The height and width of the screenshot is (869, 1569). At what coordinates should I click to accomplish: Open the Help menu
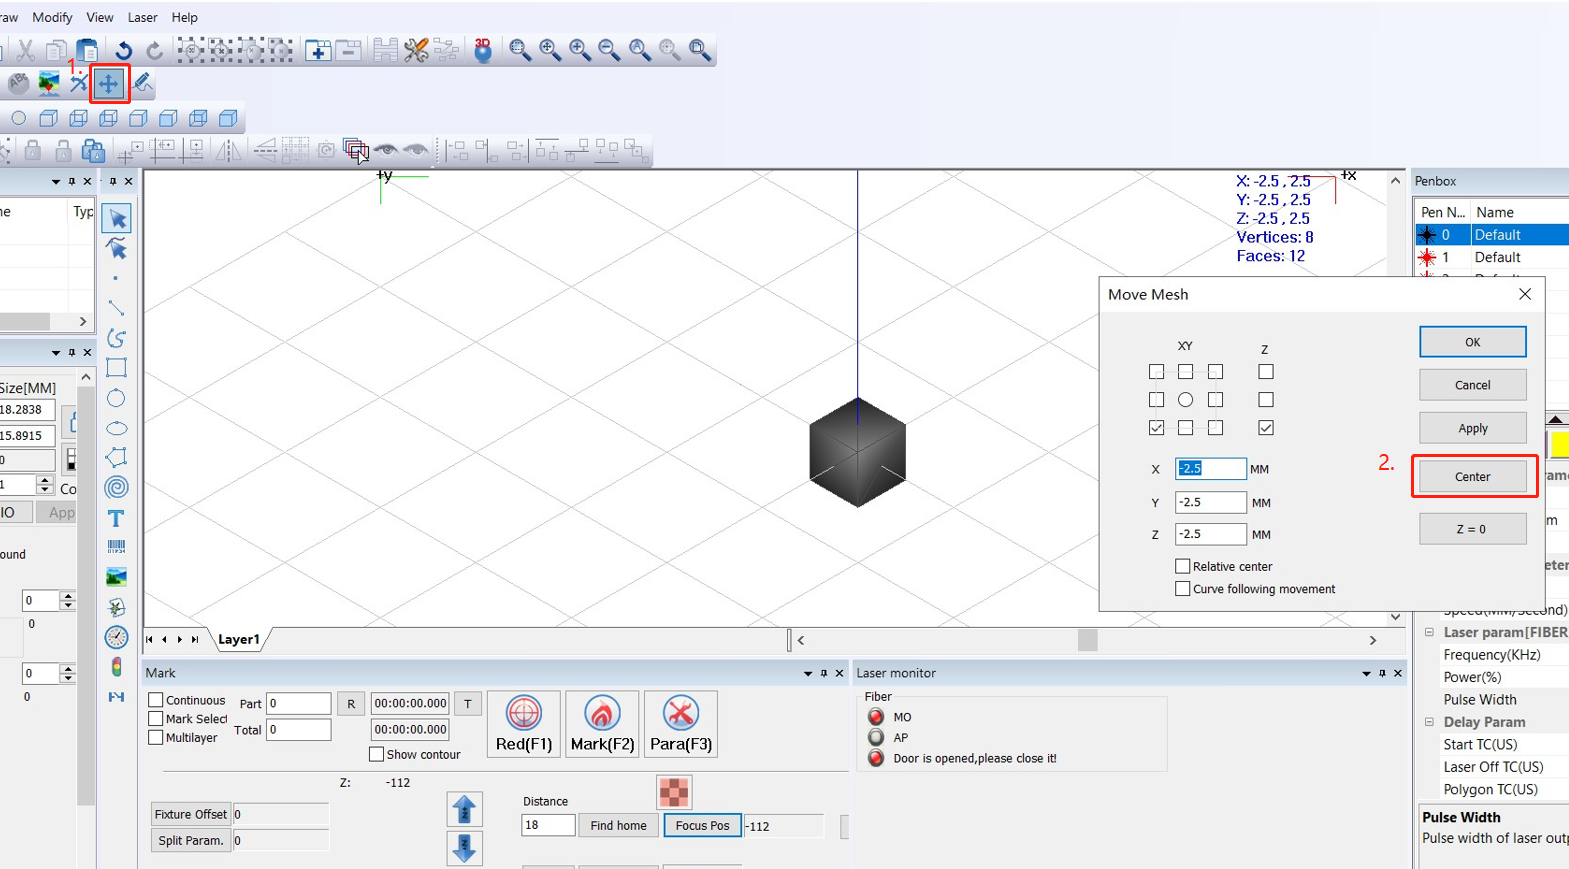[x=185, y=17]
